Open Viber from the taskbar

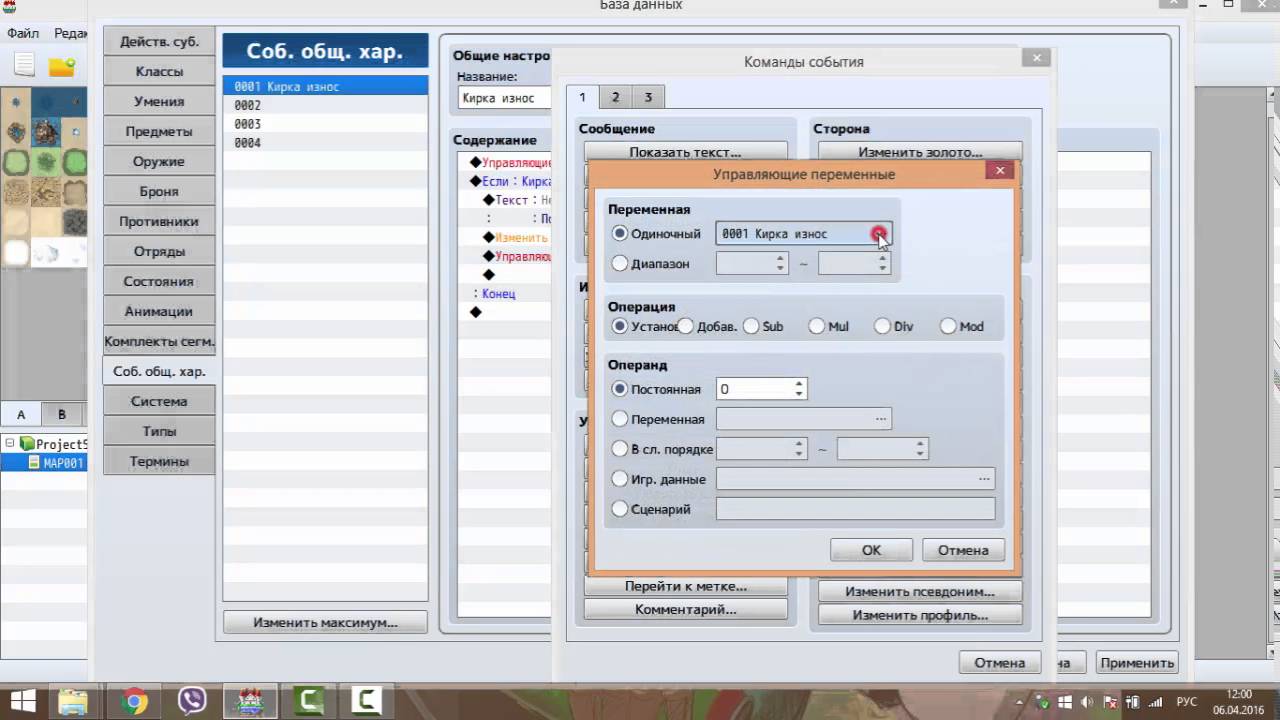pyautogui.click(x=191, y=700)
